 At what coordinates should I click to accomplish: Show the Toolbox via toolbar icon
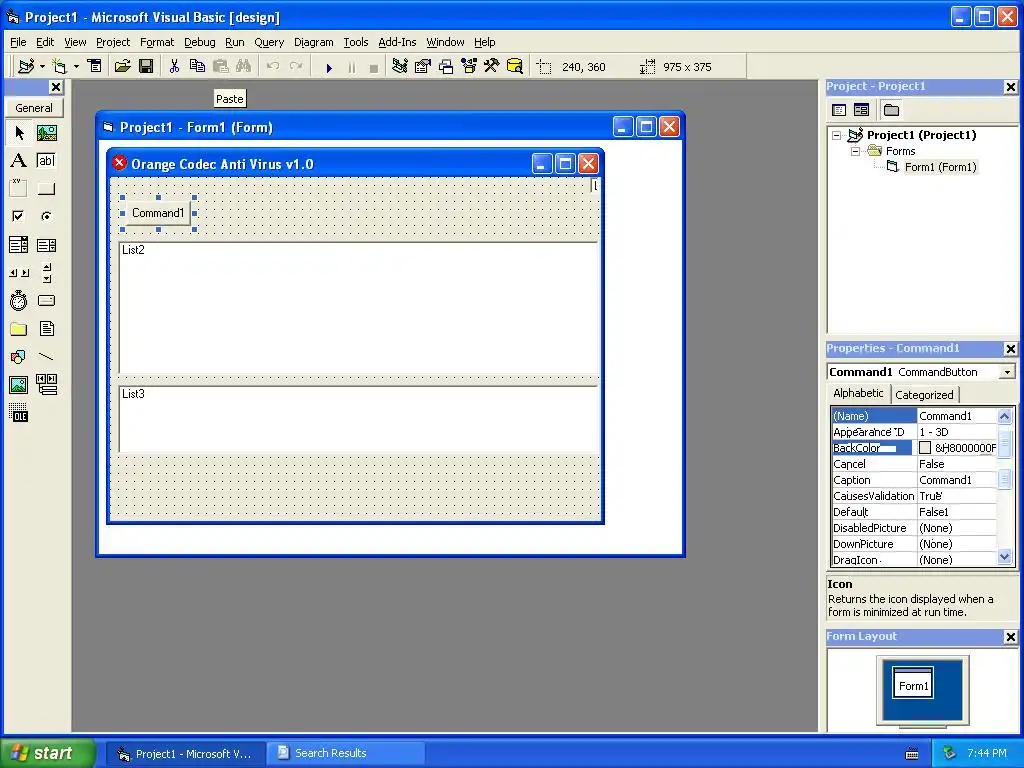(x=492, y=67)
